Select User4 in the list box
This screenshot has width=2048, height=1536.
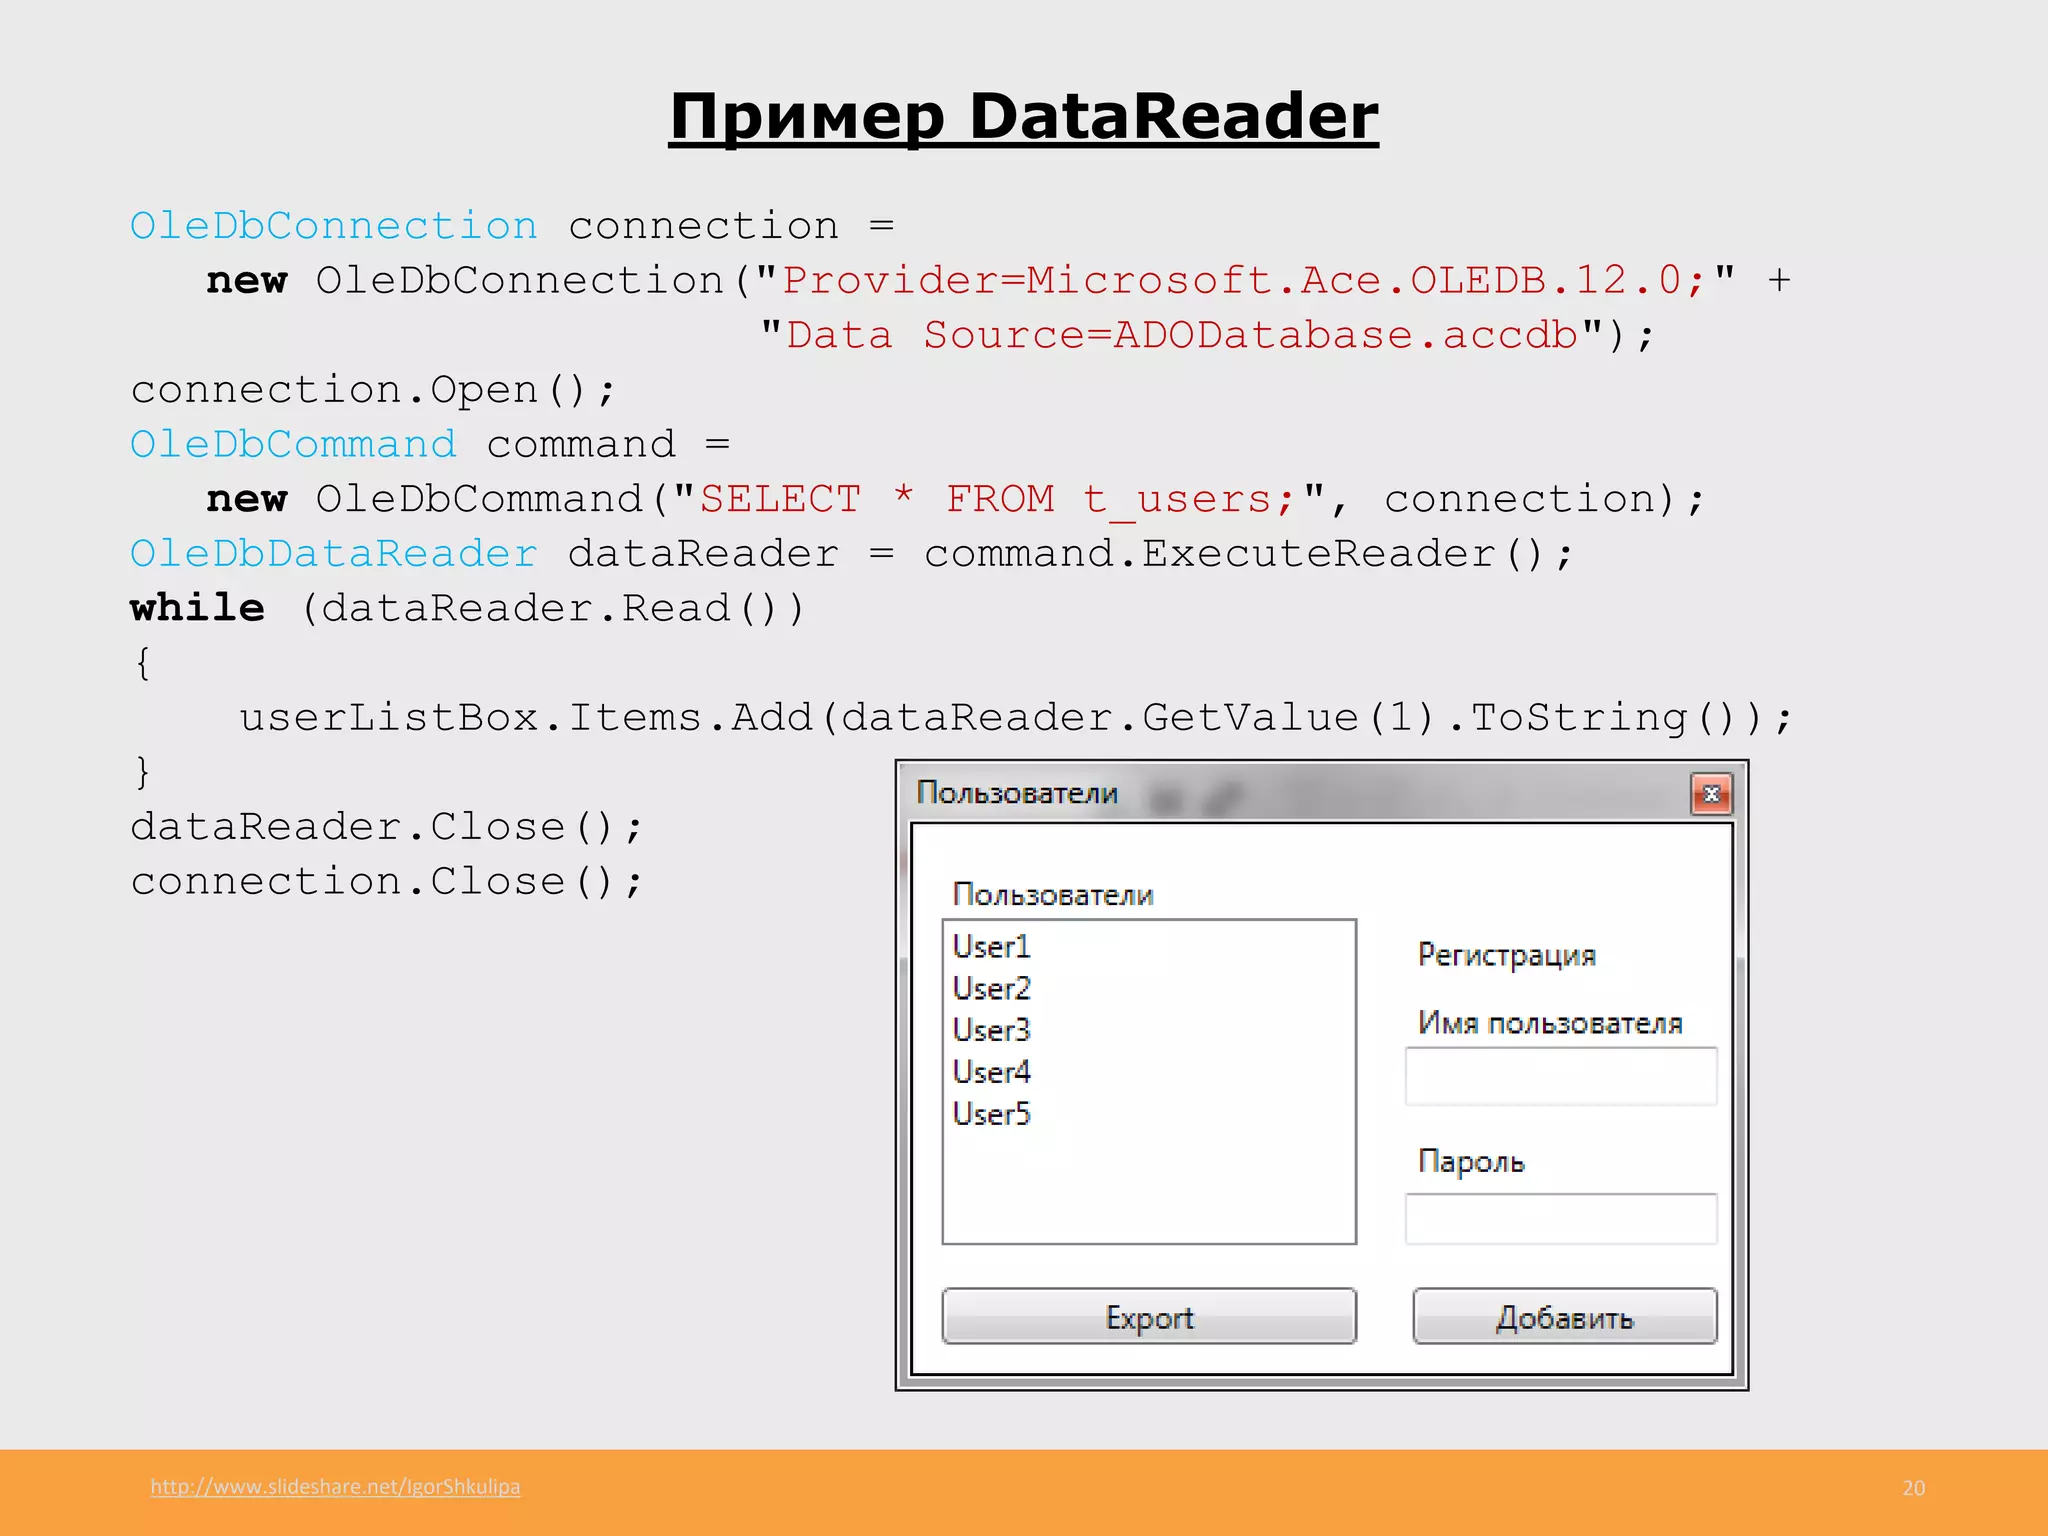(991, 1072)
